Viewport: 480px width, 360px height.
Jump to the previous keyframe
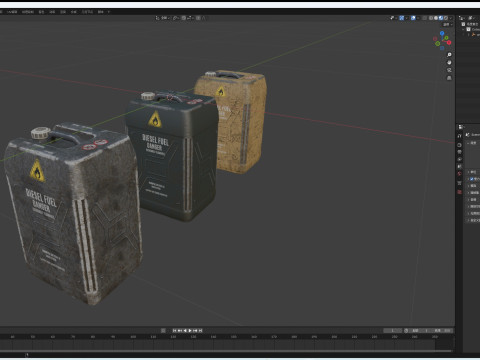pos(179,330)
